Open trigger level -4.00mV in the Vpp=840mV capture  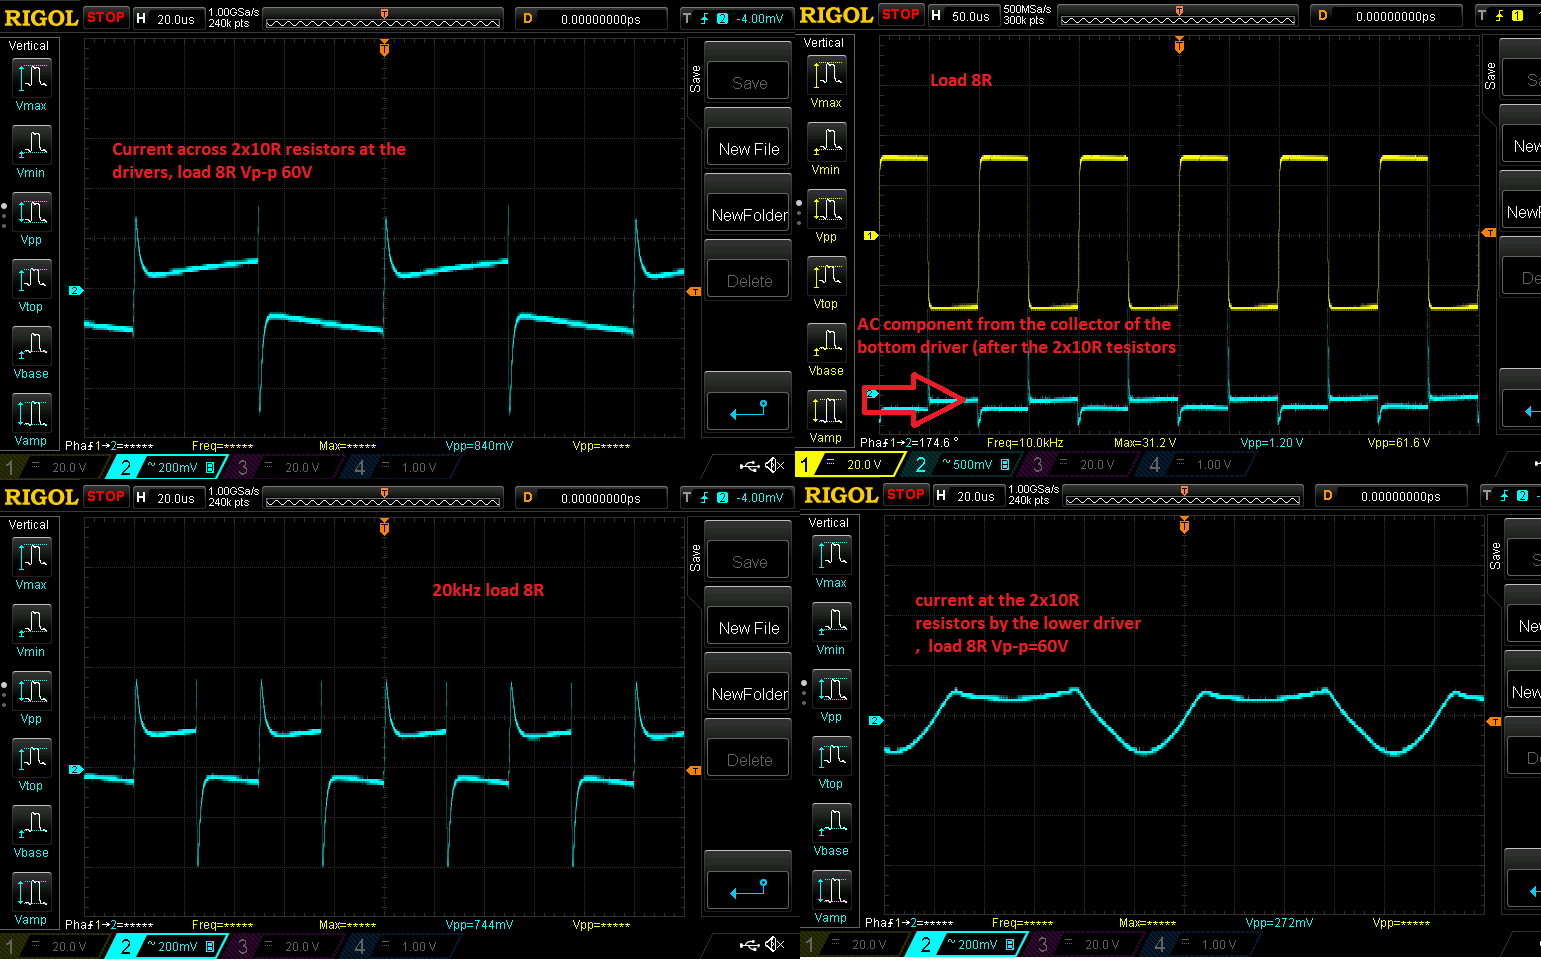pos(737,18)
